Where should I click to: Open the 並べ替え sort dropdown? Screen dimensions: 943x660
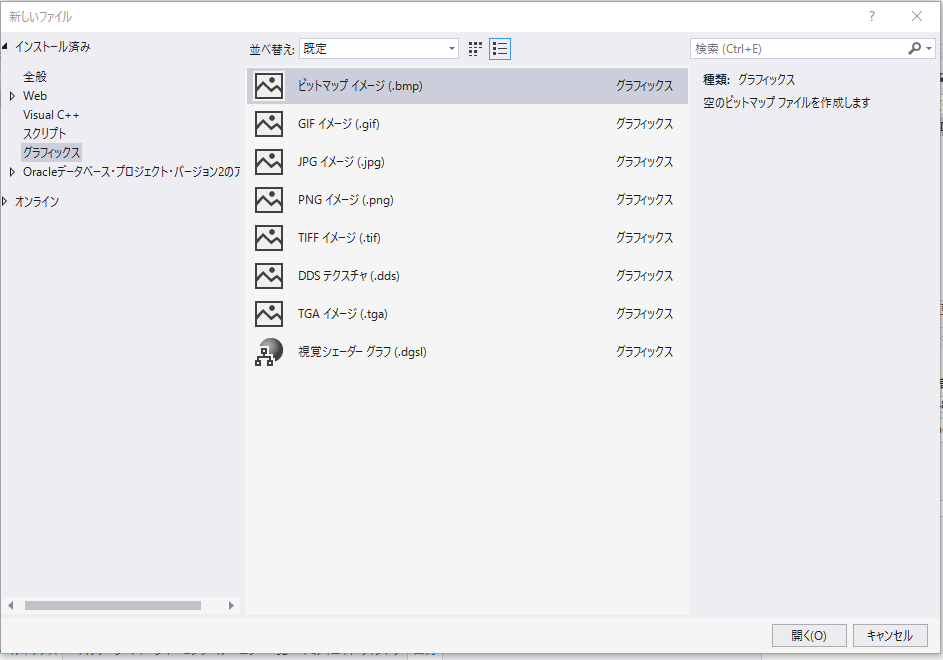378,49
